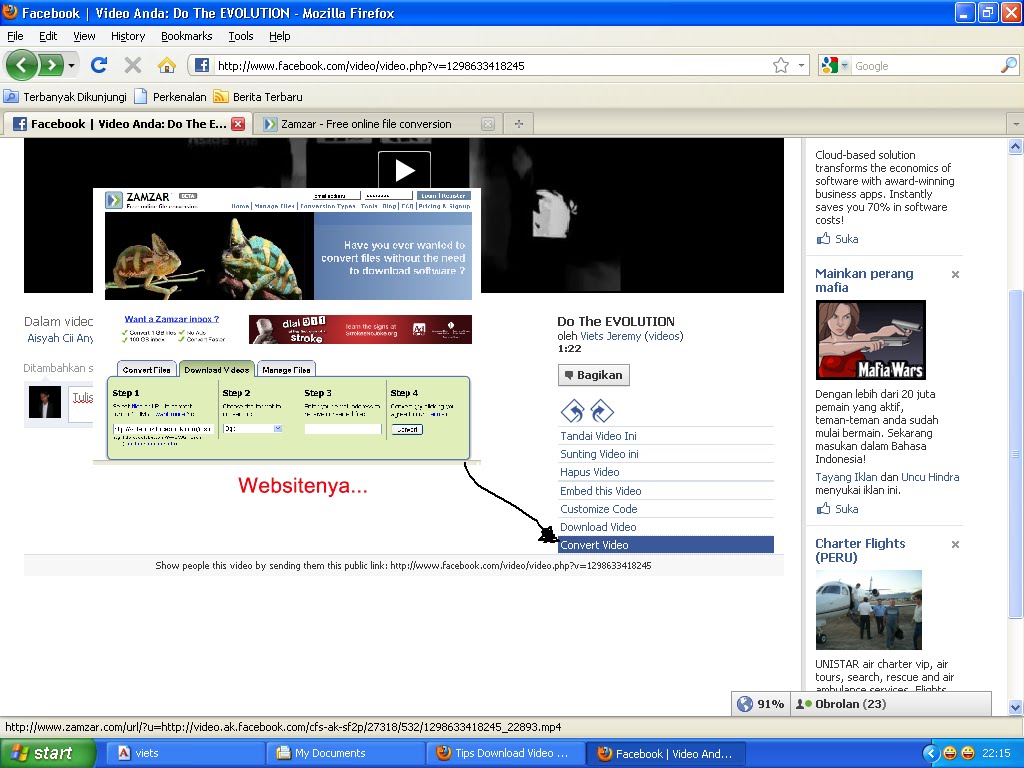Open the Help menu

[280, 36]
